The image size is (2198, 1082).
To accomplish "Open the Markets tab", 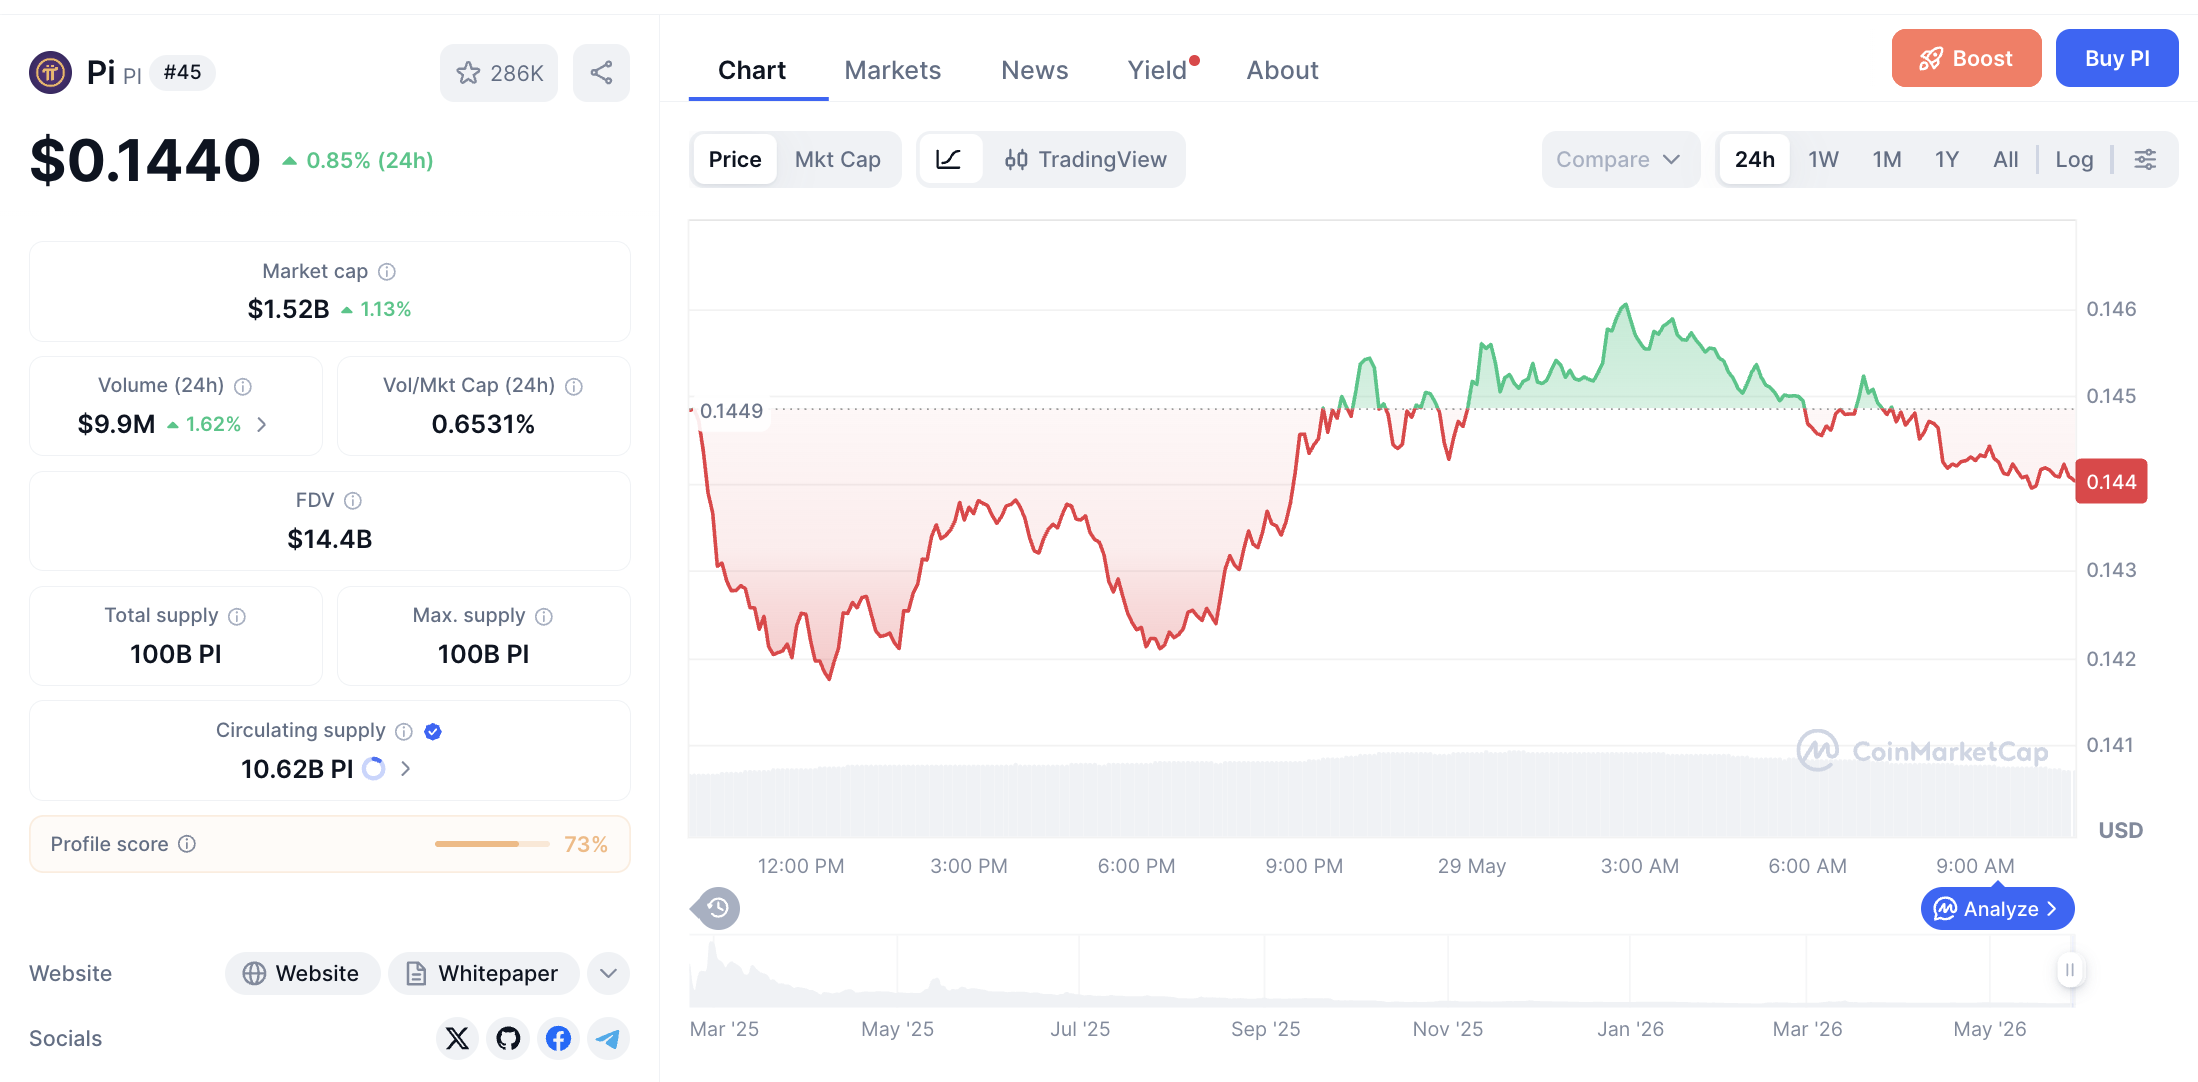I will click(892, 70).
